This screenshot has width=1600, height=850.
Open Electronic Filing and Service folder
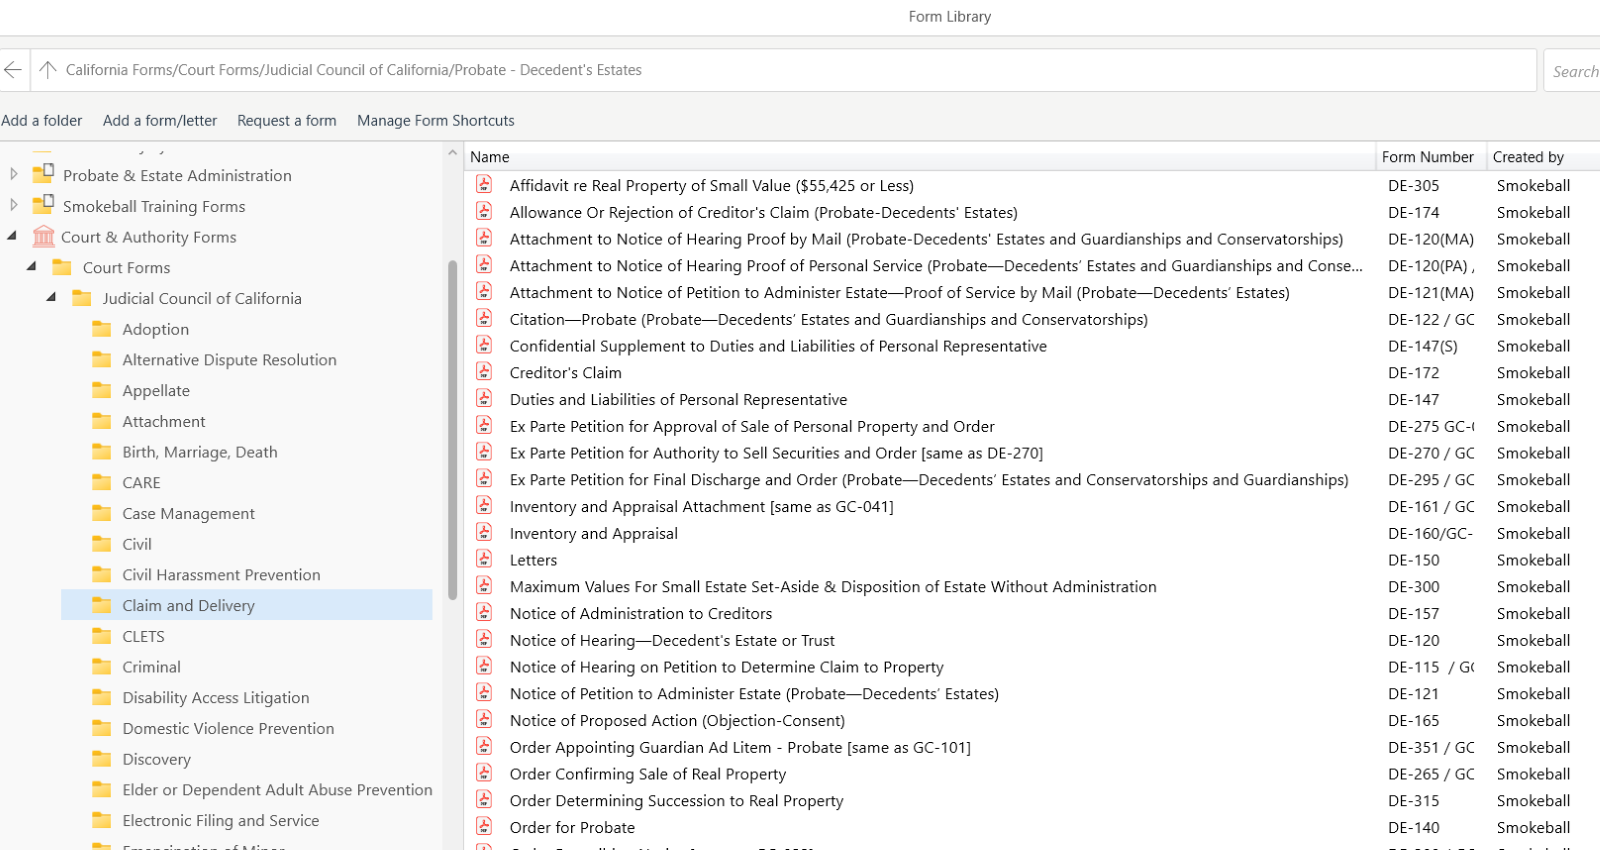pos(221,821)
